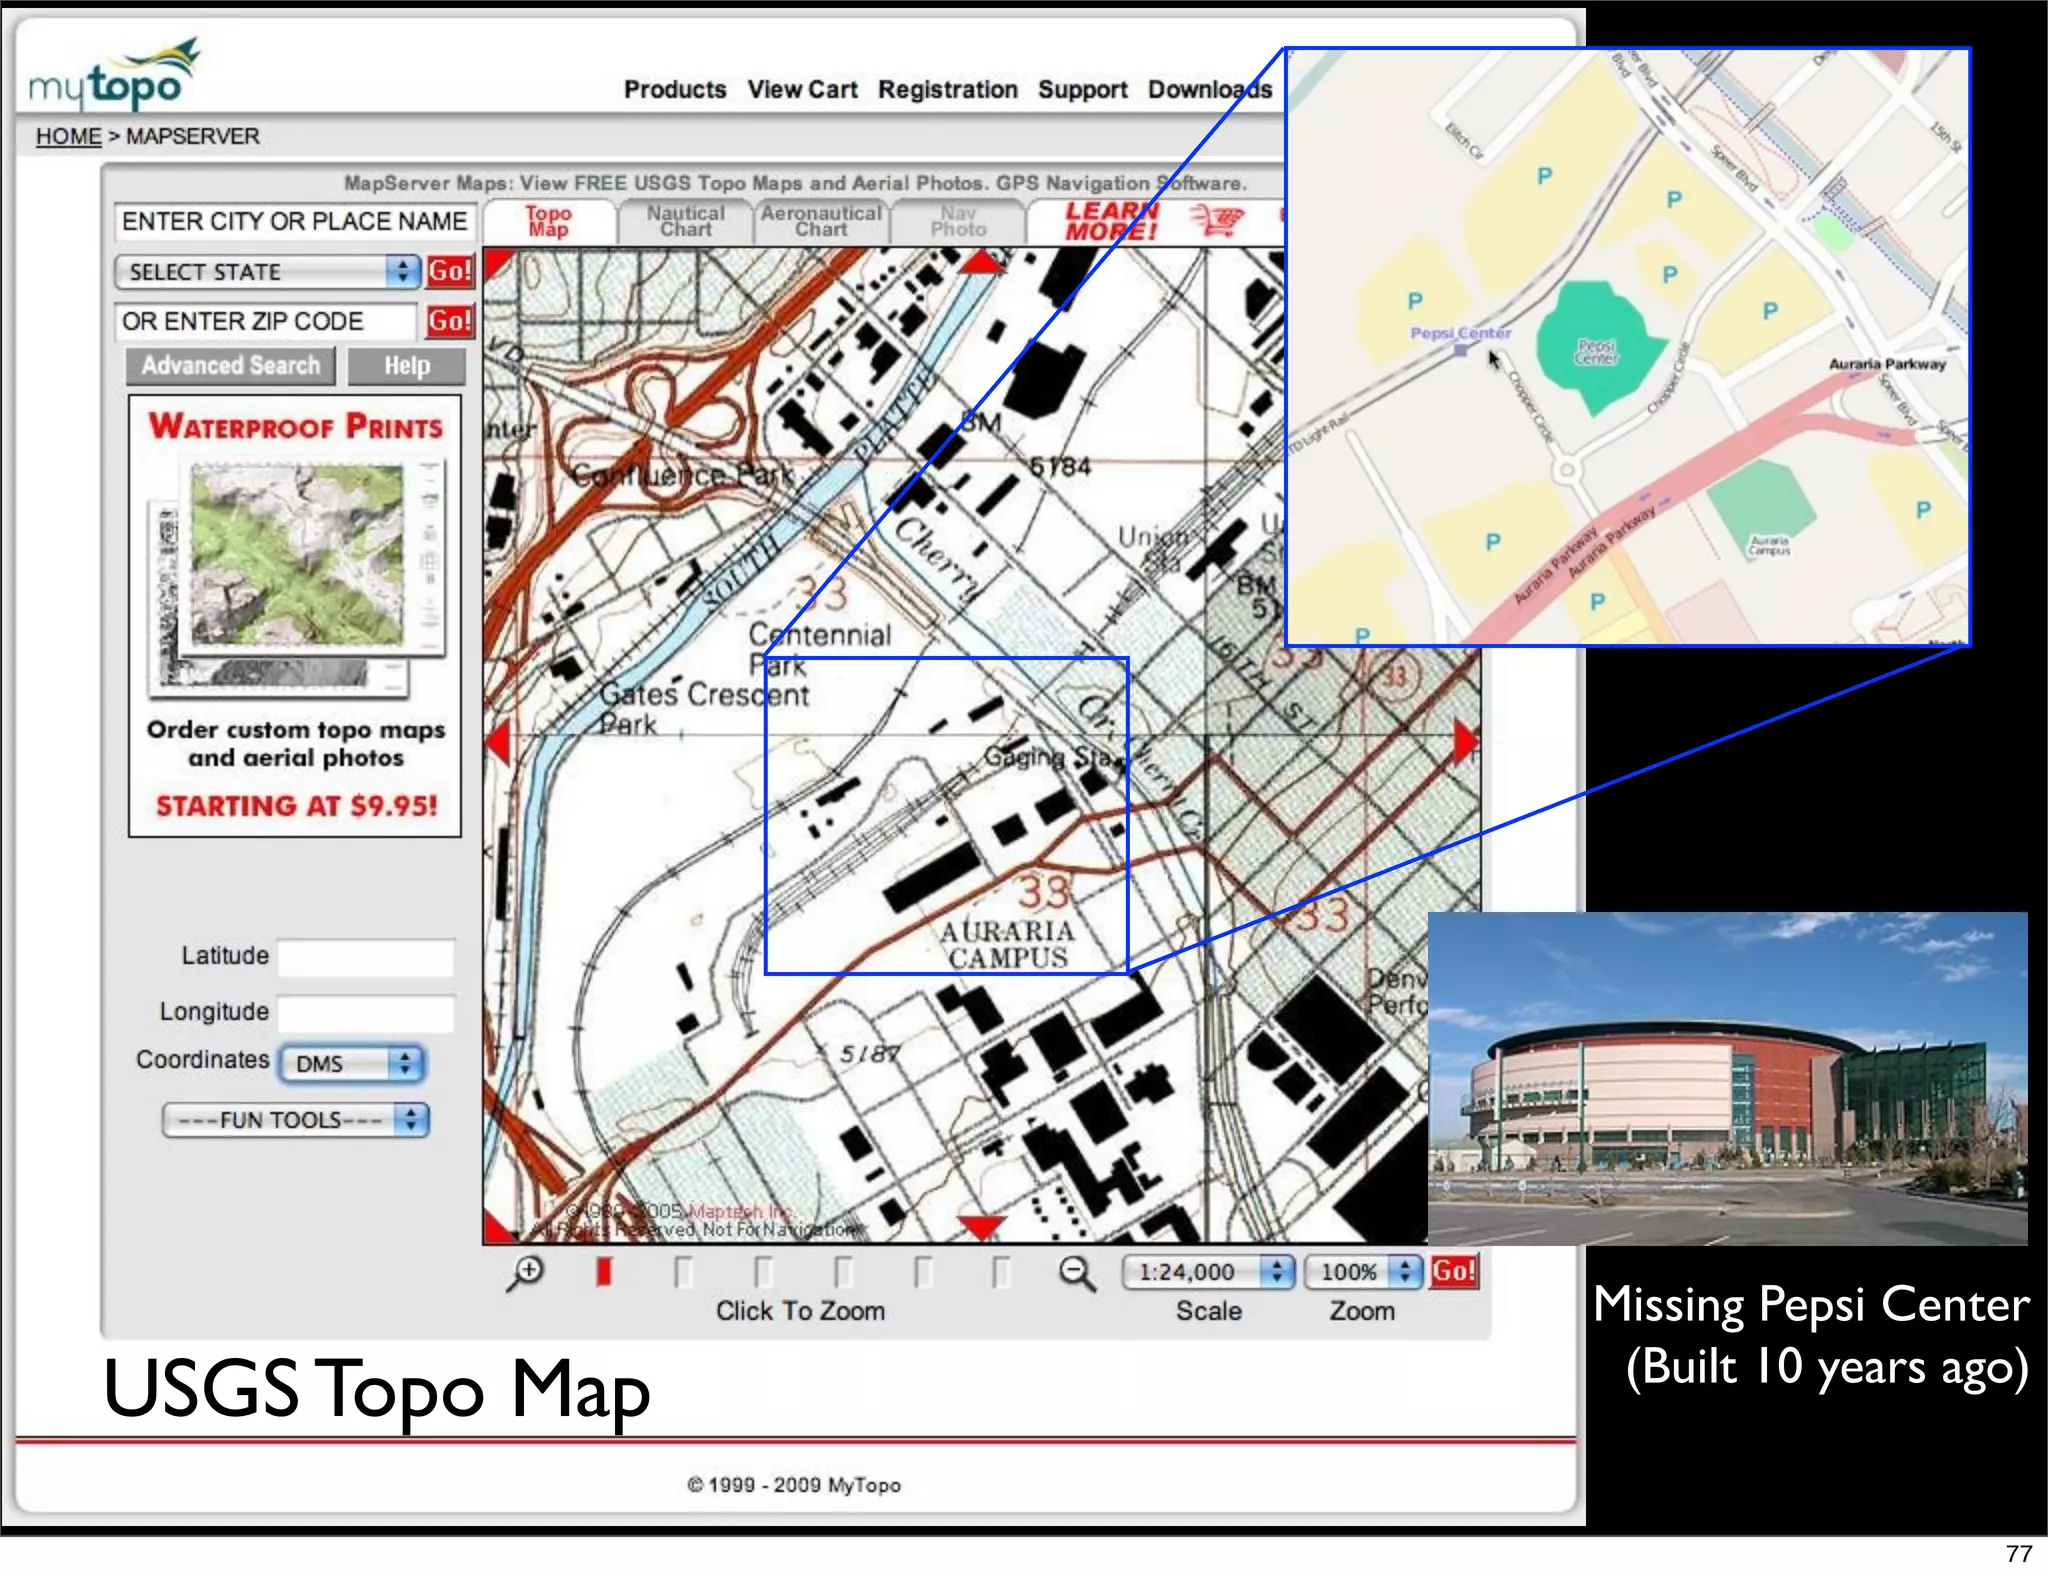Switch to the Topo Map tab

(548, 221)
